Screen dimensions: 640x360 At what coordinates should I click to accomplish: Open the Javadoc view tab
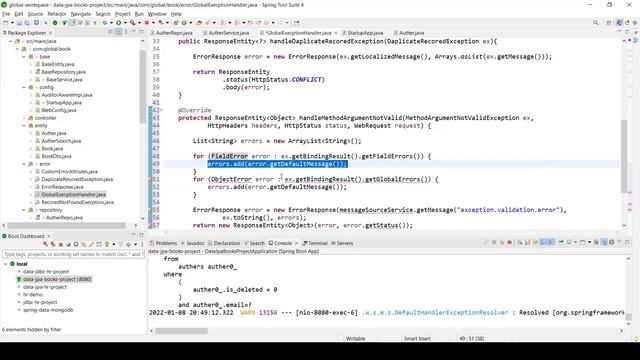(195, 243)
